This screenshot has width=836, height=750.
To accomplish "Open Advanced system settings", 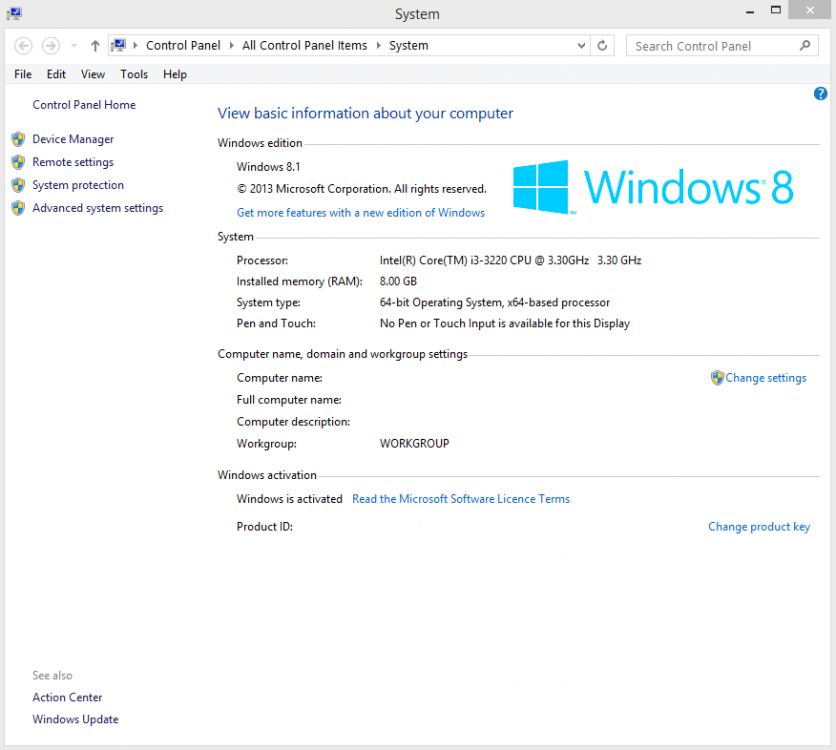I will click(97, 208).
